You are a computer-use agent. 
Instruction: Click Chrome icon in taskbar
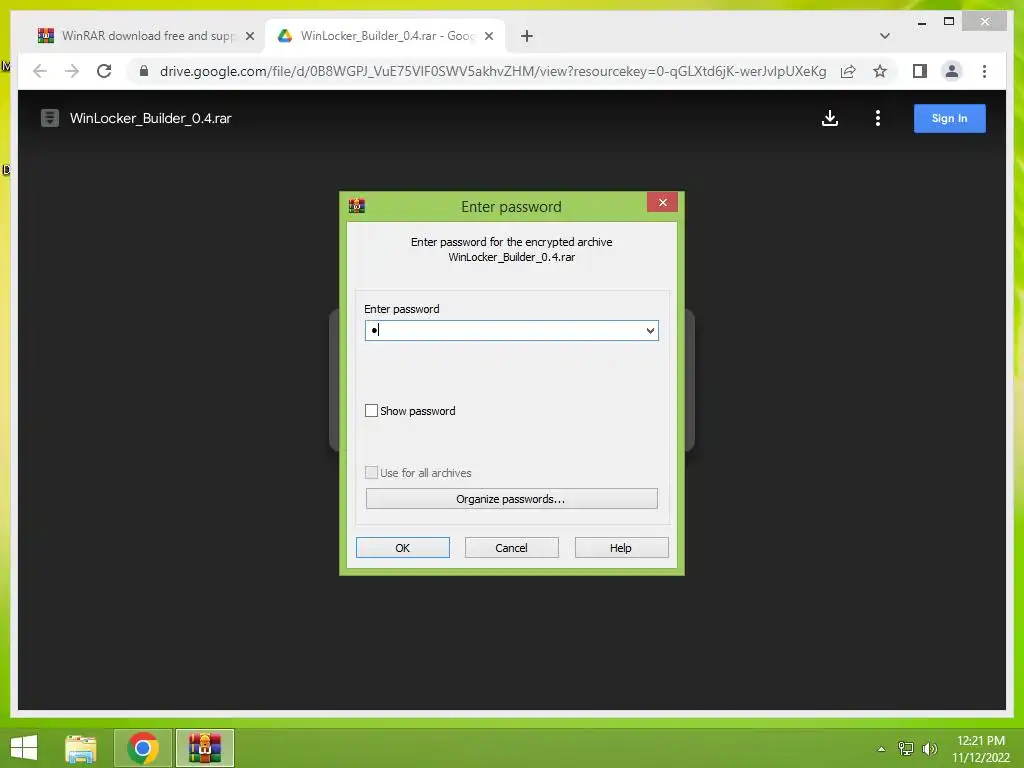click(x=143, y=748)
